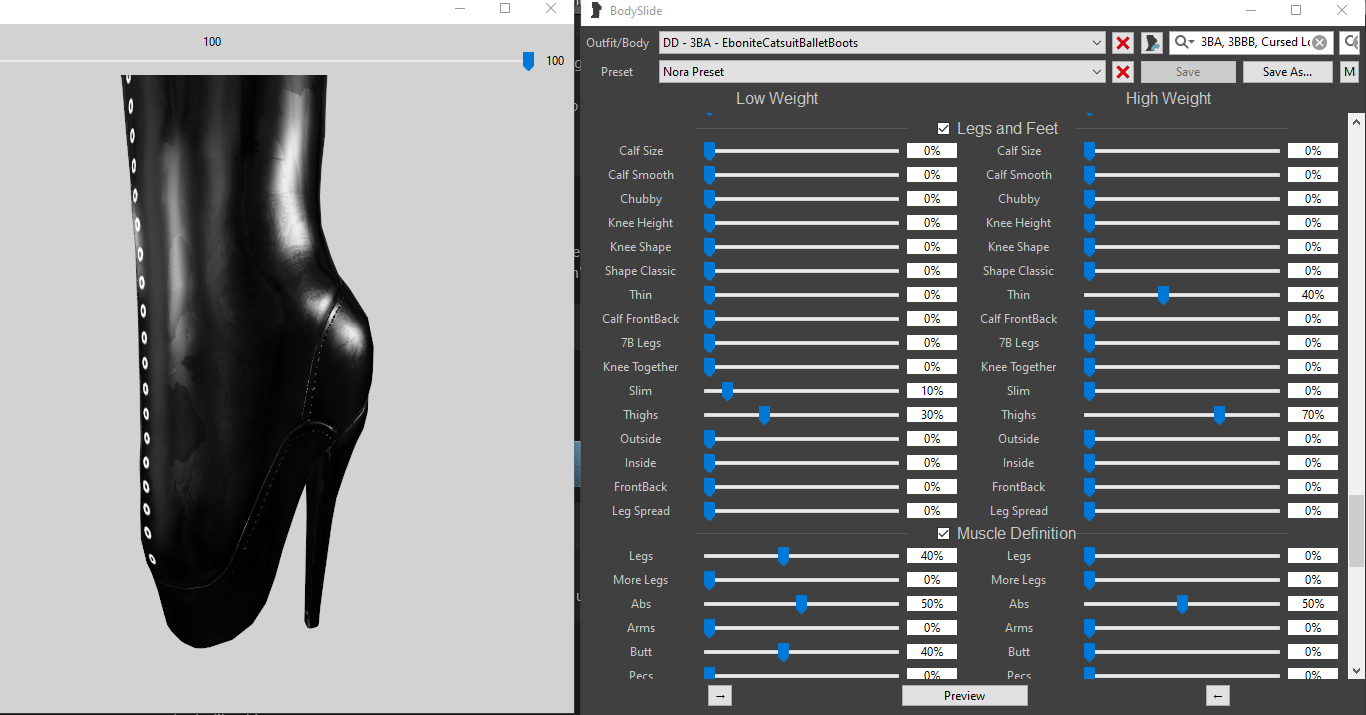Edit the High Weight Thighs 70% value field
Viewport: 1366px width, 715px height.
click(1313, 415)
